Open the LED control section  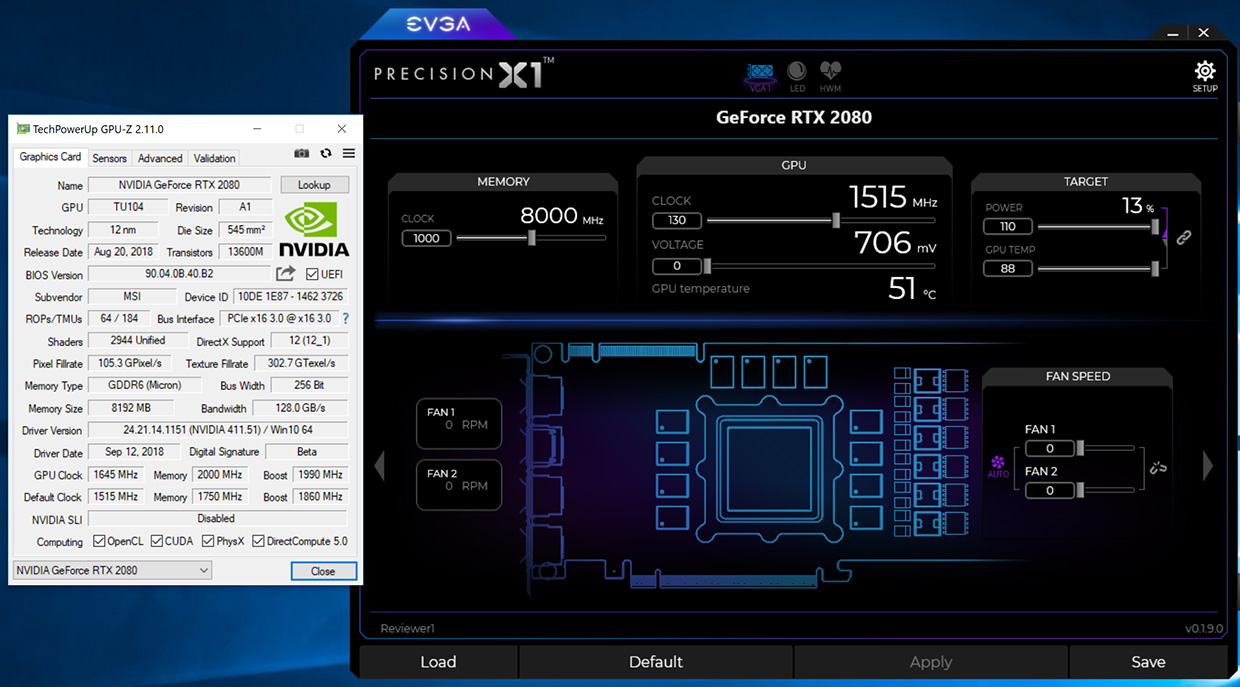(x=797, y=77)
